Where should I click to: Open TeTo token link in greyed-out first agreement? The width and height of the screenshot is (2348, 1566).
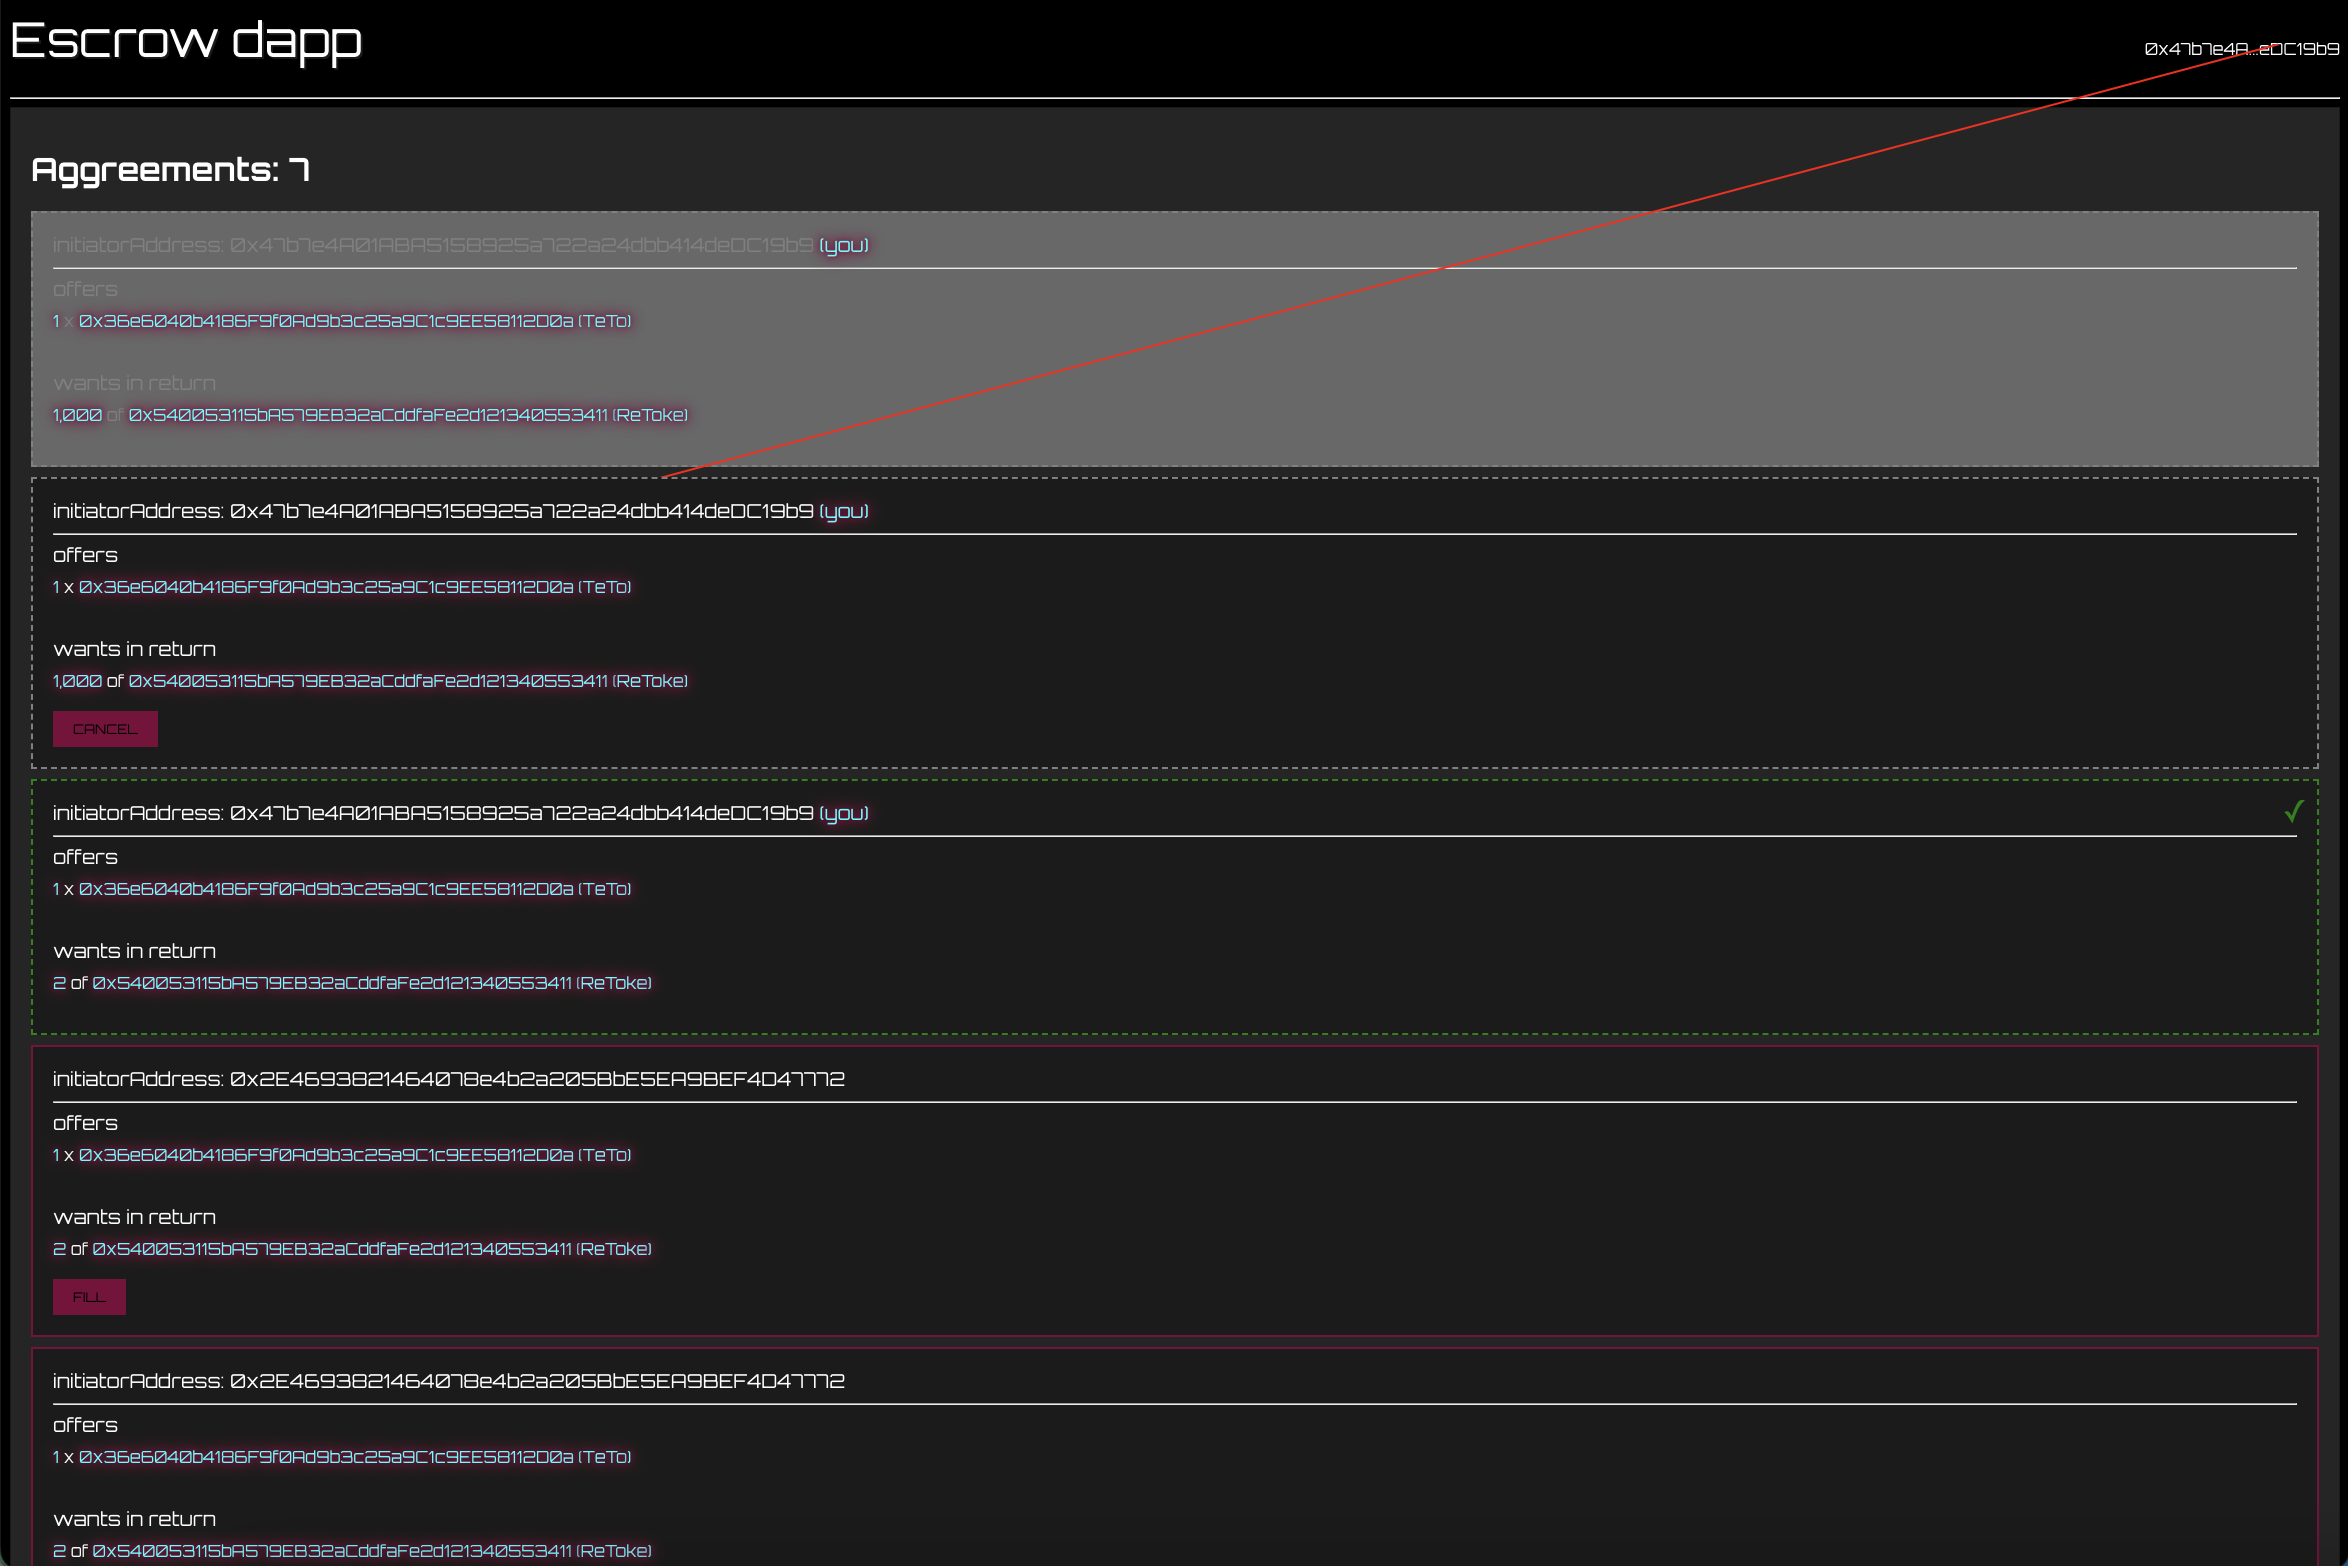click(x=354, y=321)
